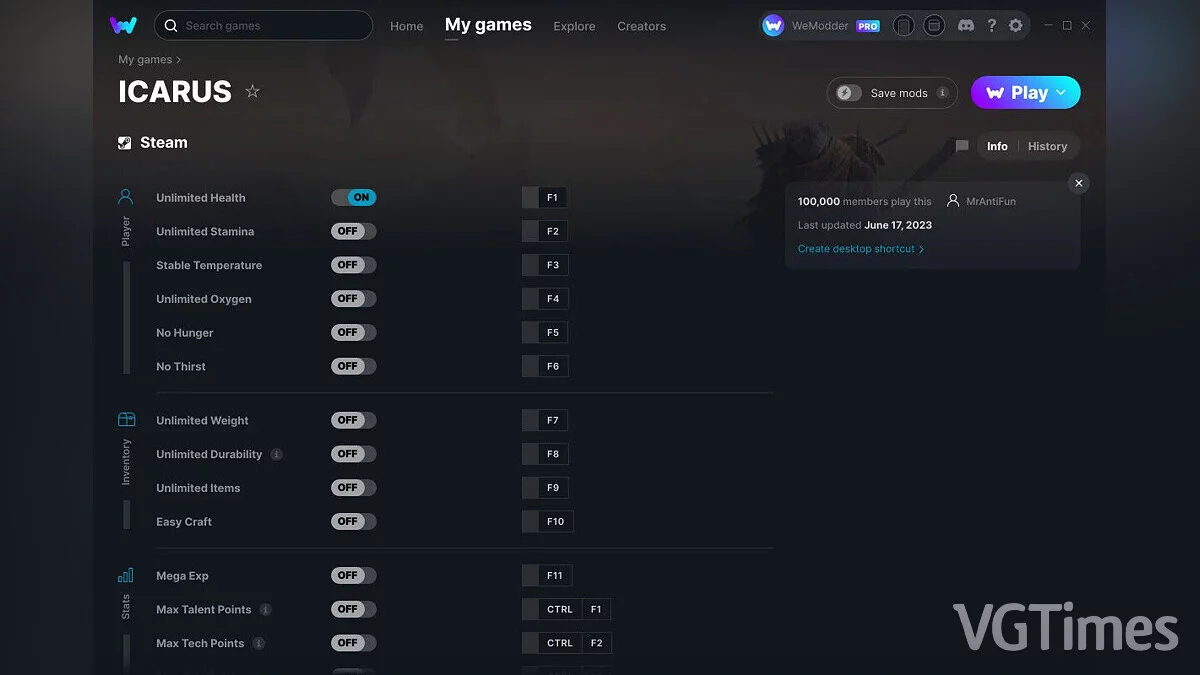The image size is (1200, 675).
Task: Click the info icon beside Max Talent Points
Action: (x=265, y=609)
